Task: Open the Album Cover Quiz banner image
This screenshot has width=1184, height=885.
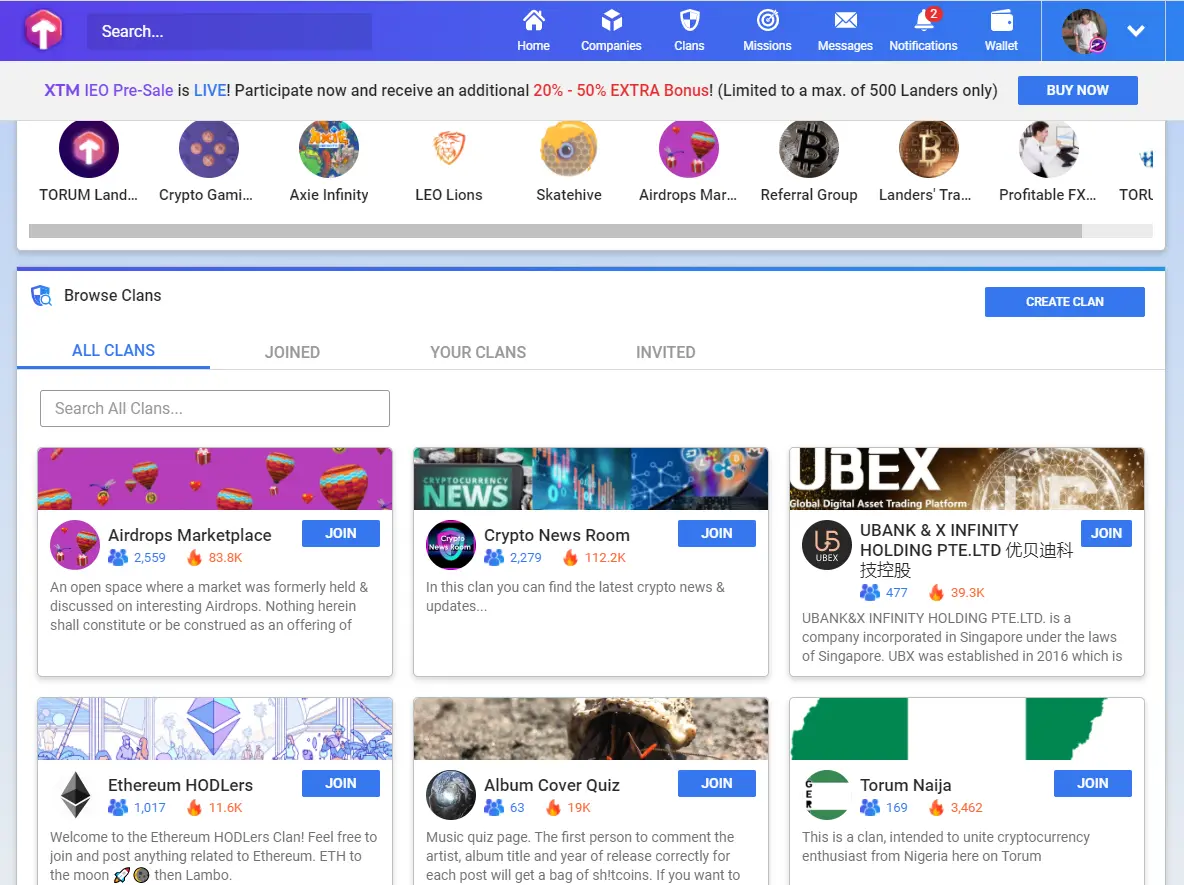Action: pyautogui.click(x=591, y=729)
